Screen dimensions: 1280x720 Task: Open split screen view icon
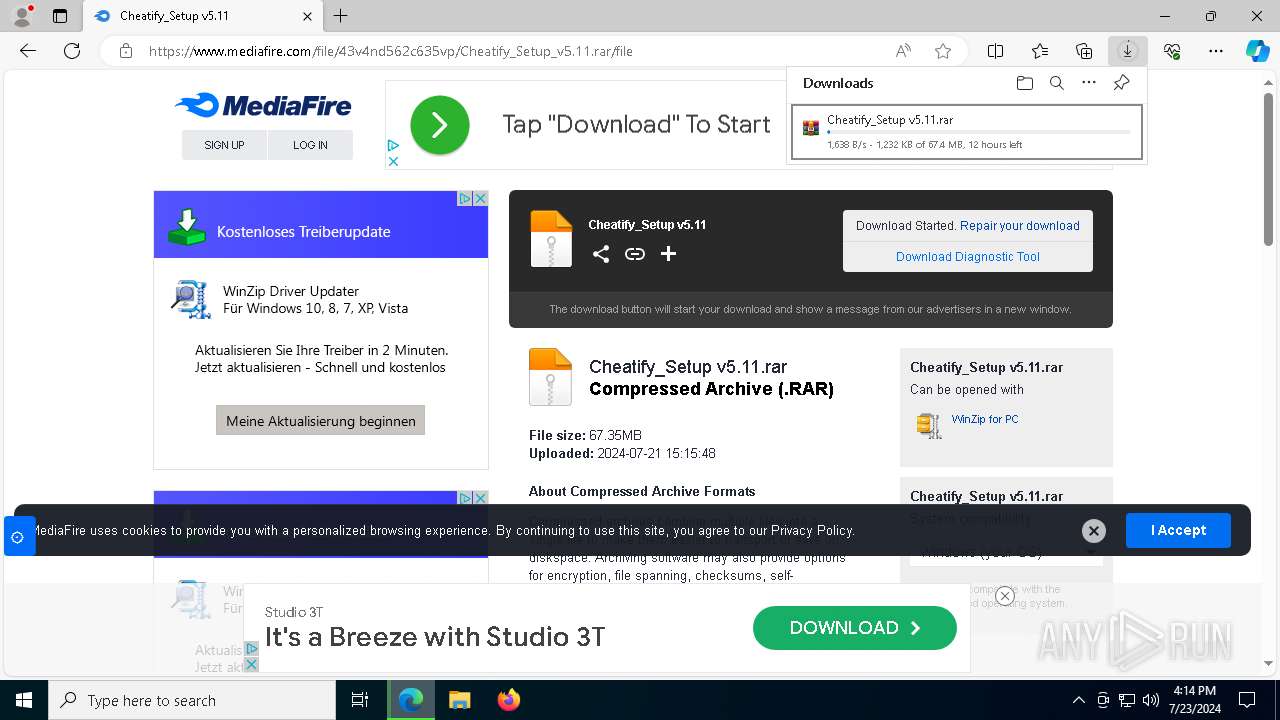click(996, 51)
